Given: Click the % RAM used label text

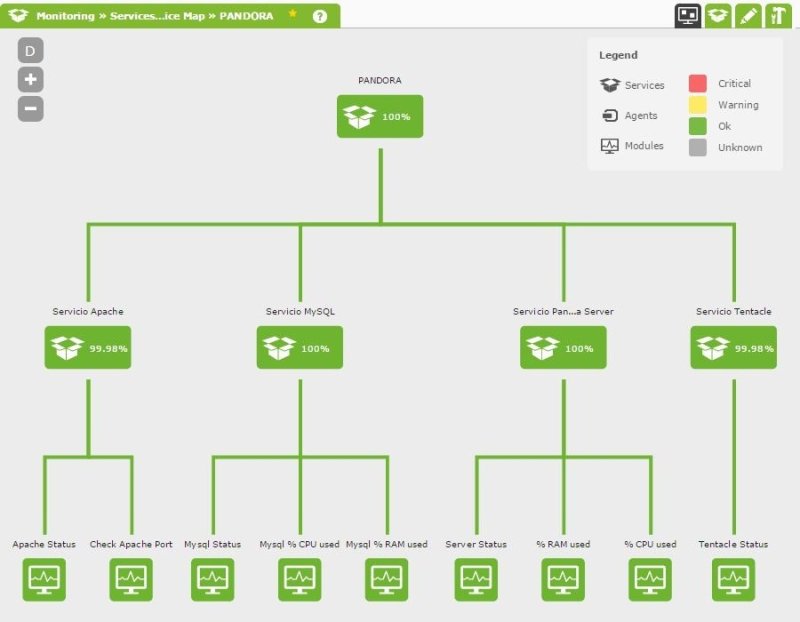Looking at the screenshot, I should pyautogui.click(x=563, y=544).
